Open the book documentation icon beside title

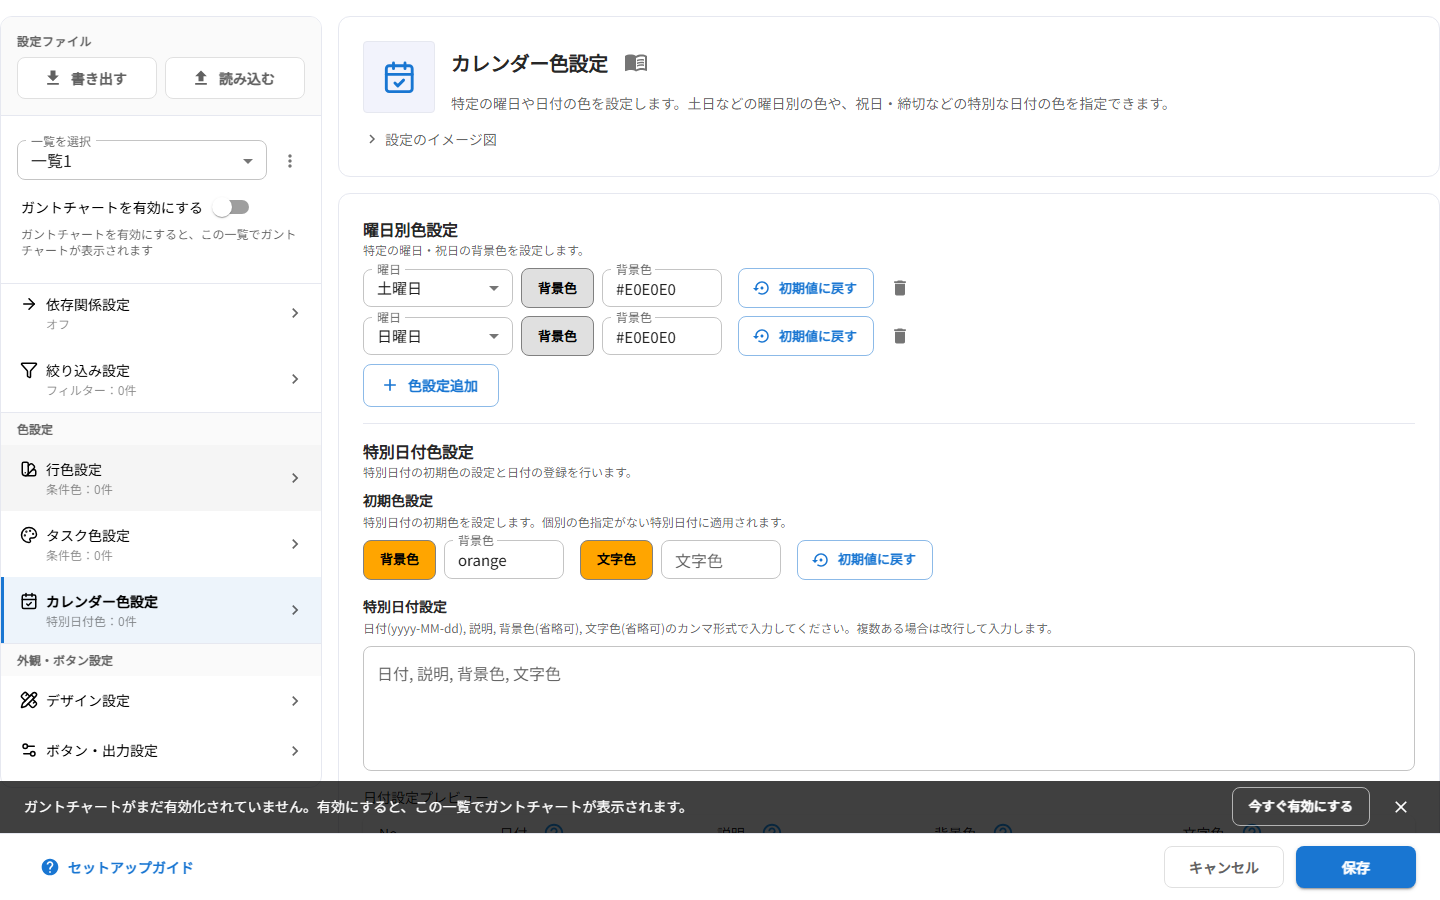636,63
